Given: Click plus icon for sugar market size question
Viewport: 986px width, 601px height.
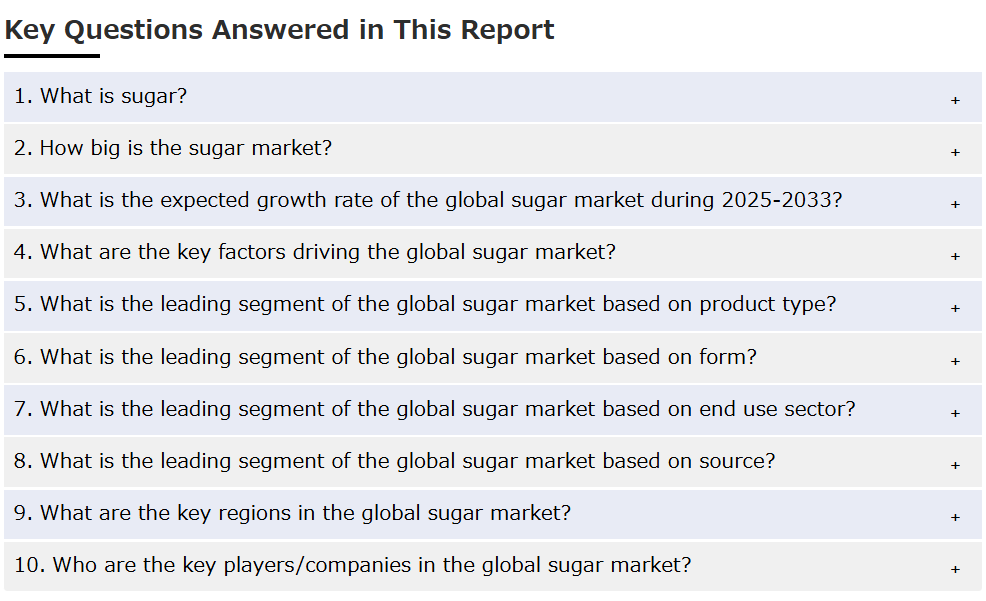Looking at the screenshot, I should [x=955, y=153].
